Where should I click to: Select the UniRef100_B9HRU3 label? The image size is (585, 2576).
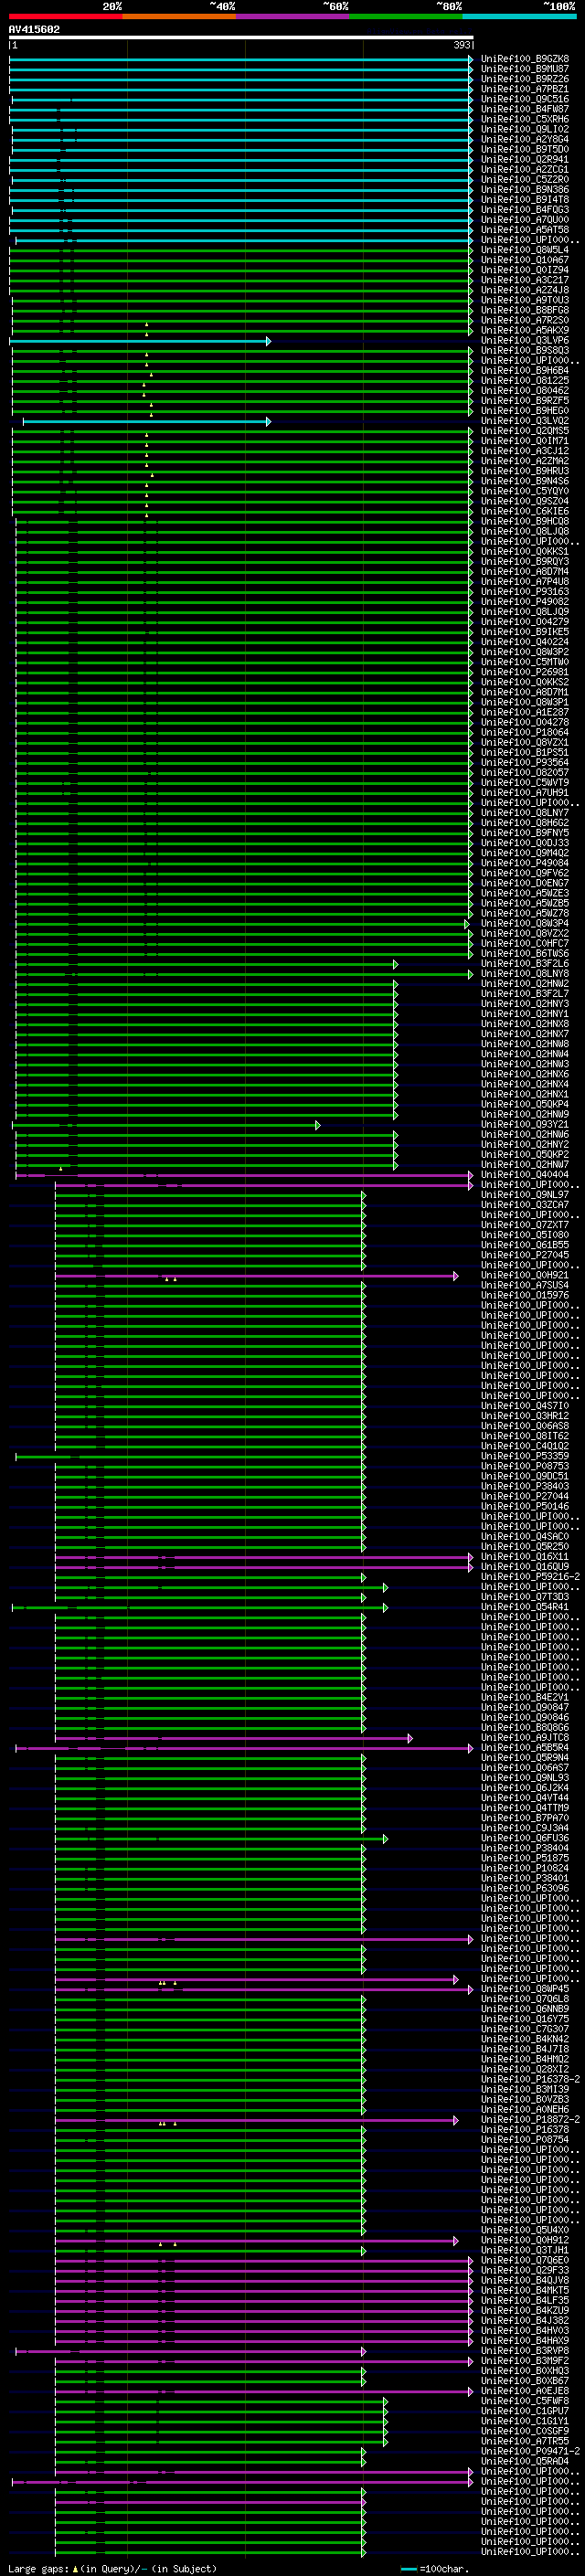525,471
